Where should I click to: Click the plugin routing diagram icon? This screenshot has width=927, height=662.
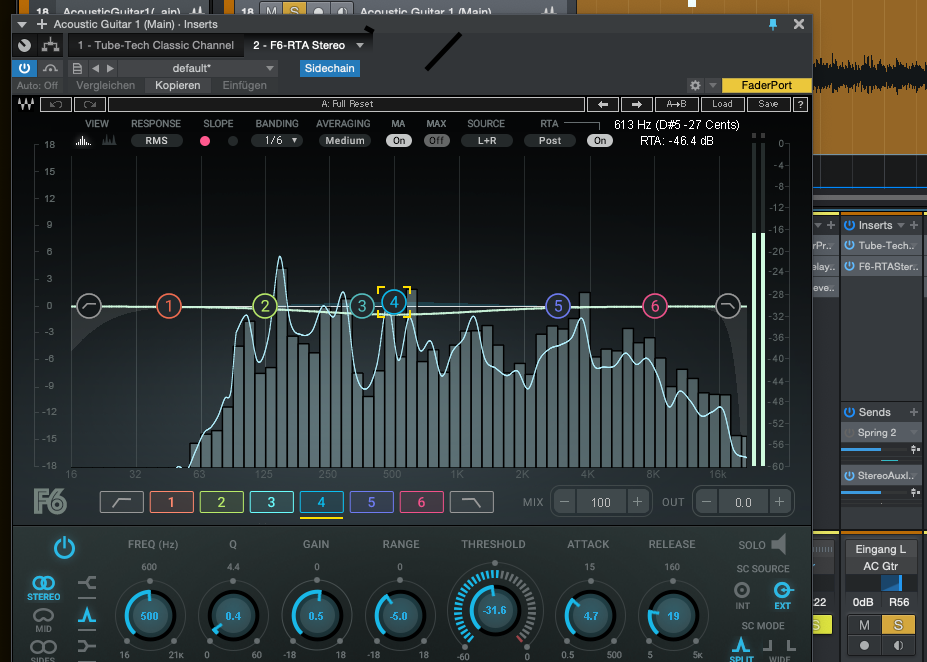50,45
